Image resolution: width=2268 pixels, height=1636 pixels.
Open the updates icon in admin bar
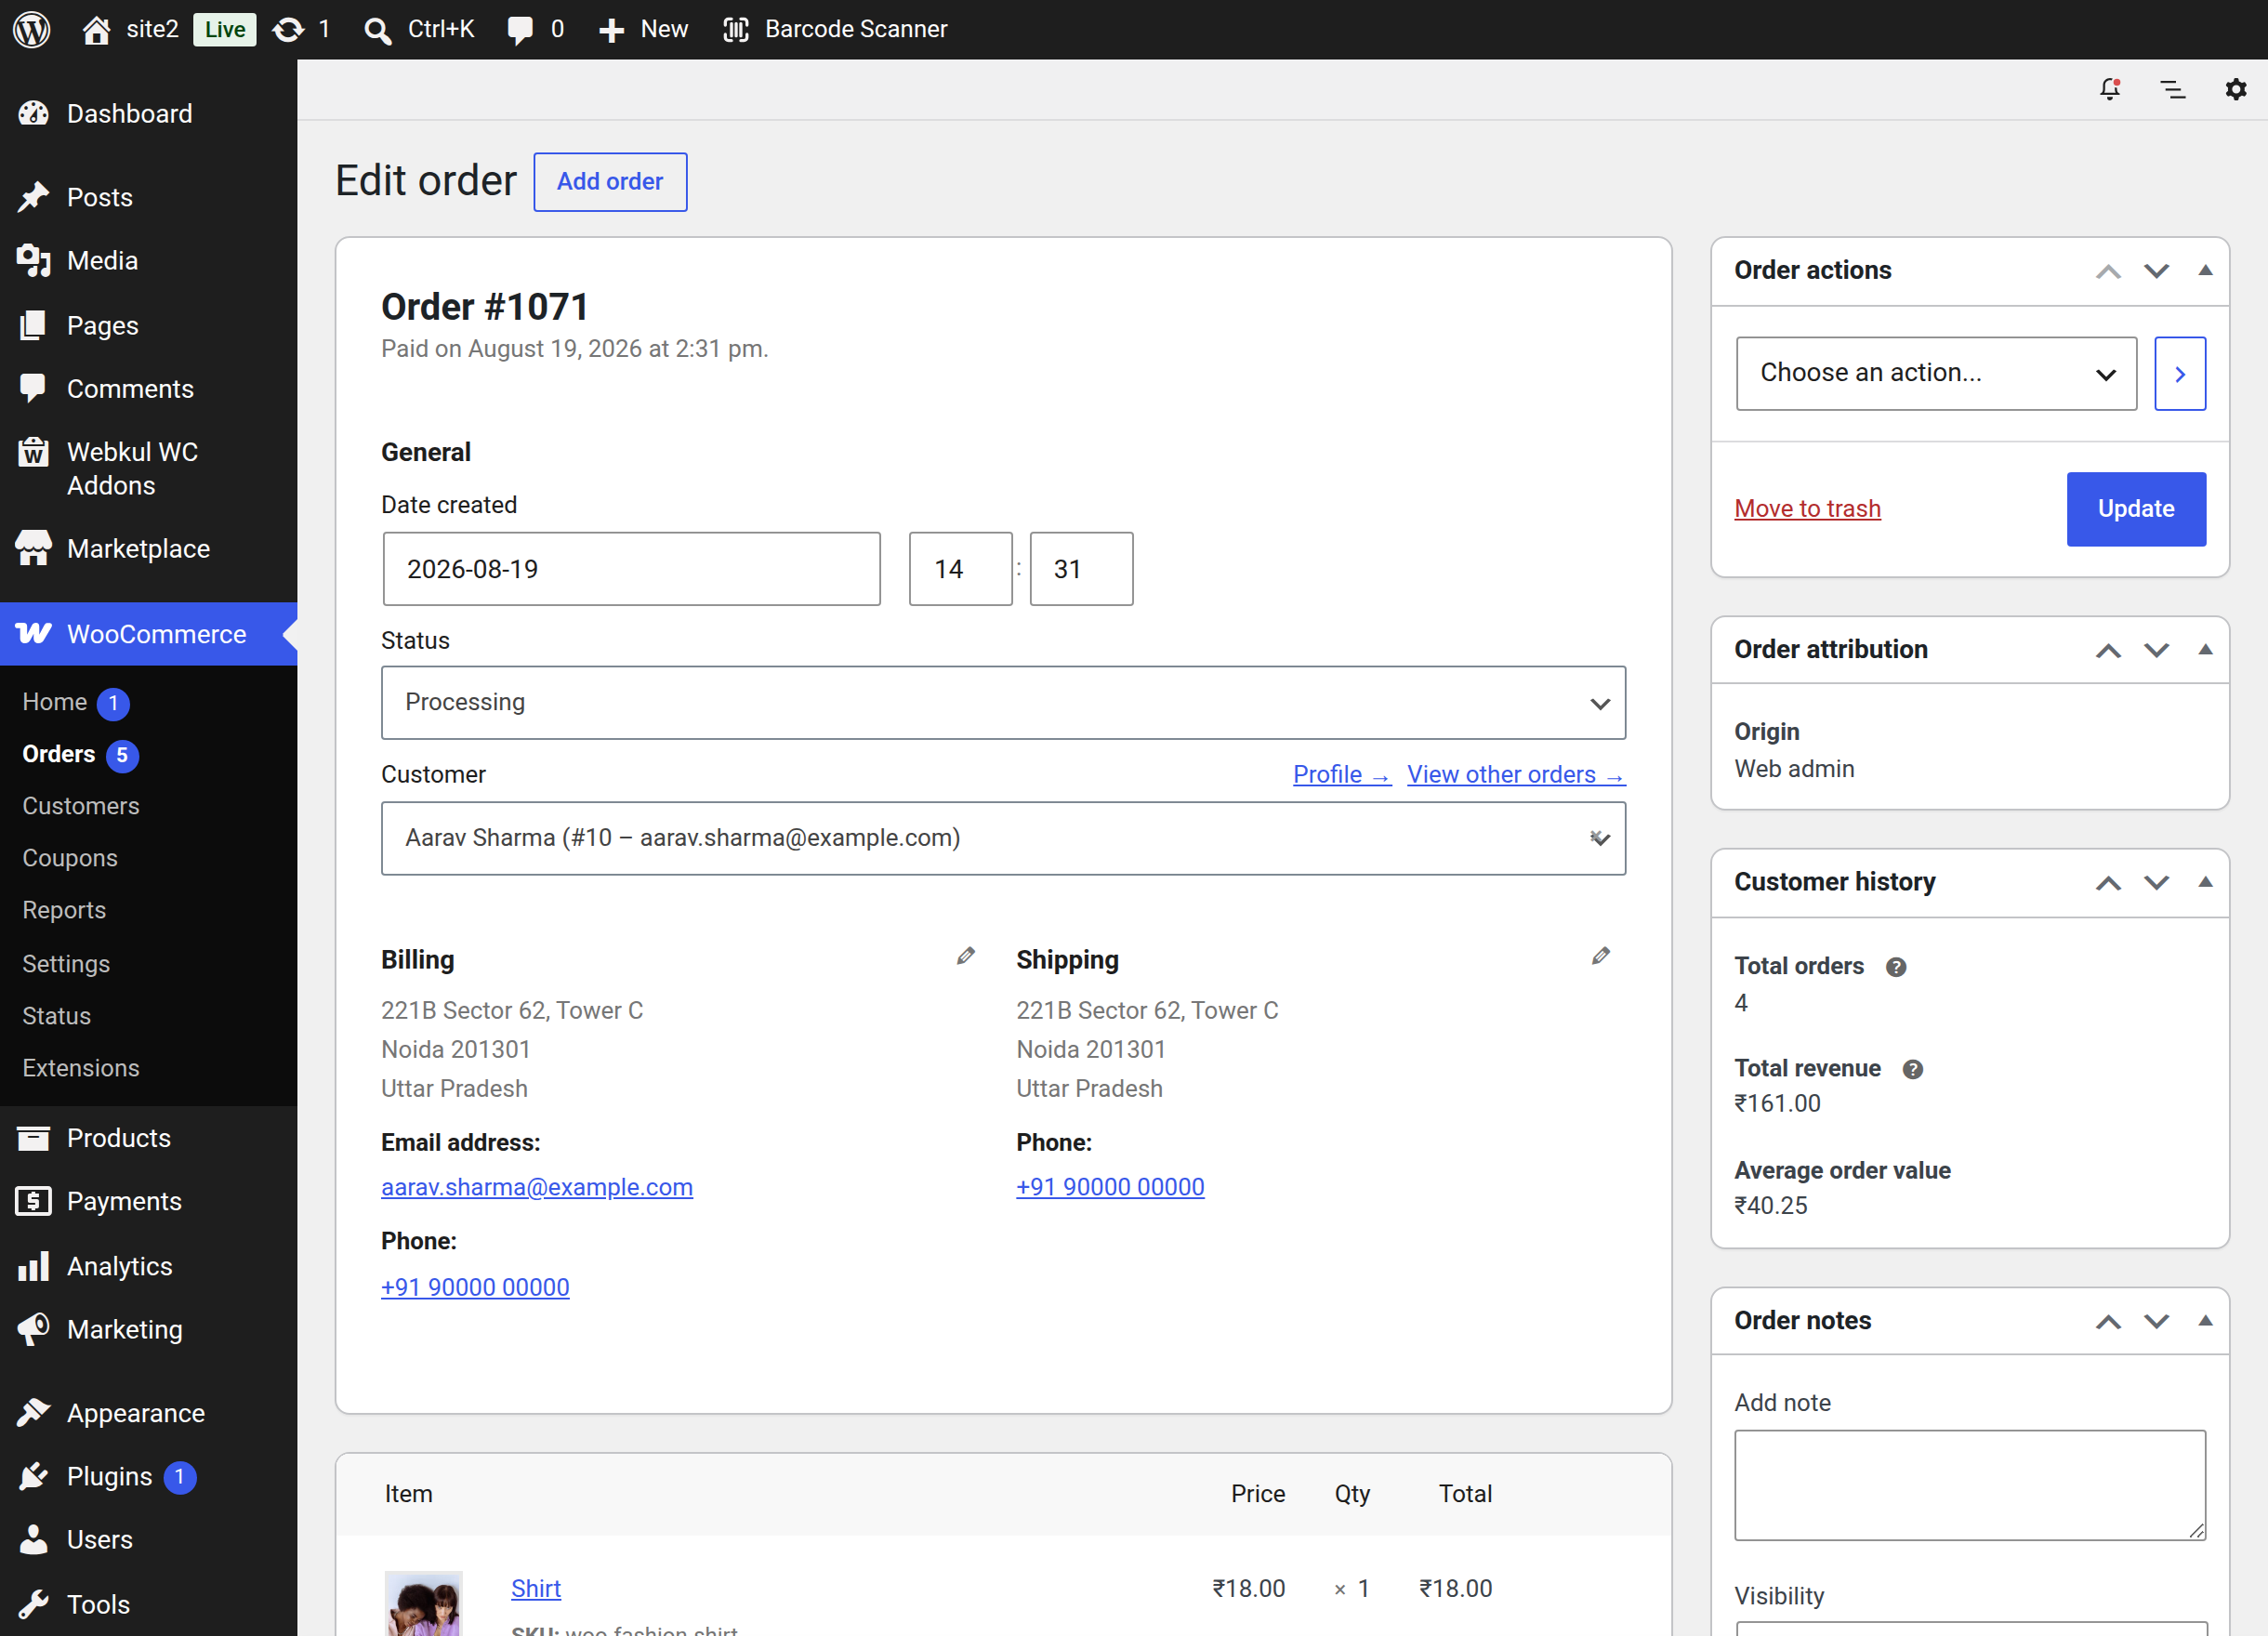point(288,30)
